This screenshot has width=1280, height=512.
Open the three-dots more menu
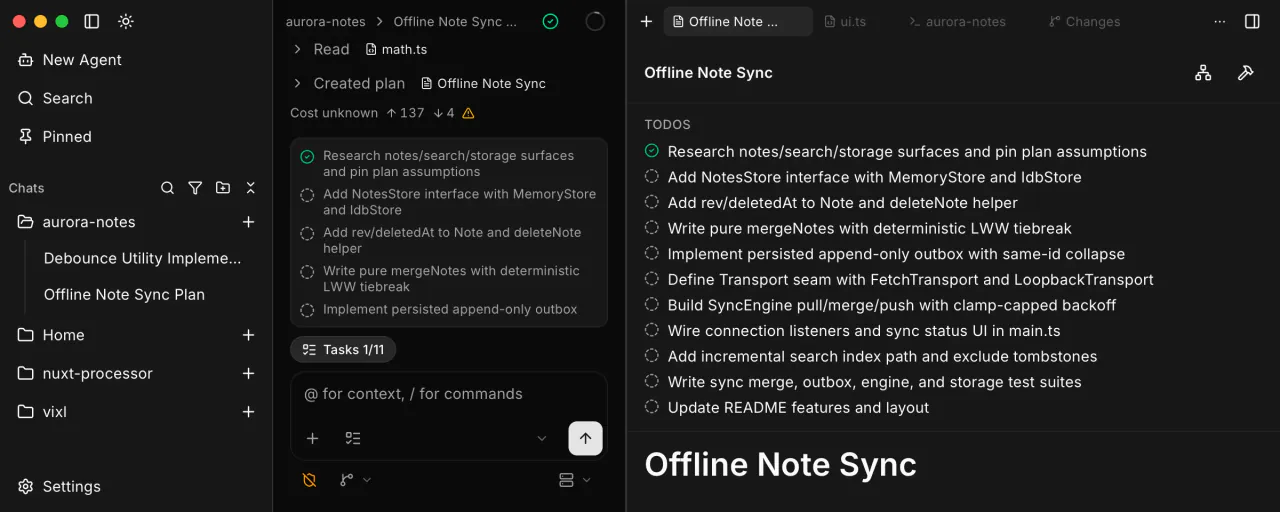[1219, 21]
